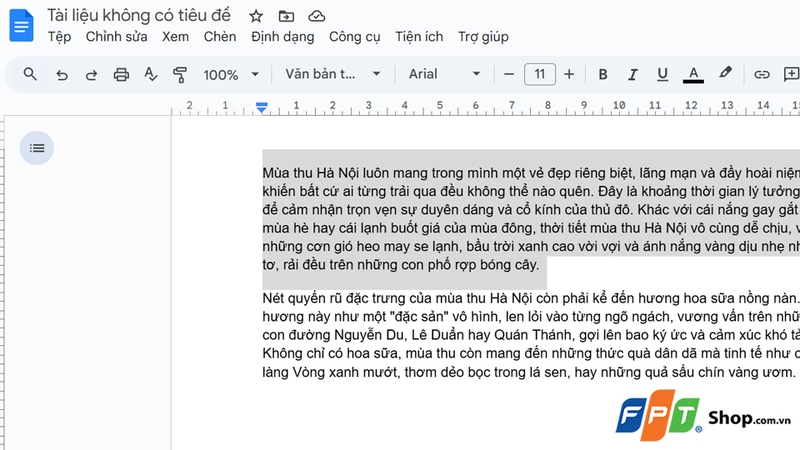The height and width of the screenshot is (450, 800).
Task: Toggle underline formatting
Action: click(x=662, y=75)
